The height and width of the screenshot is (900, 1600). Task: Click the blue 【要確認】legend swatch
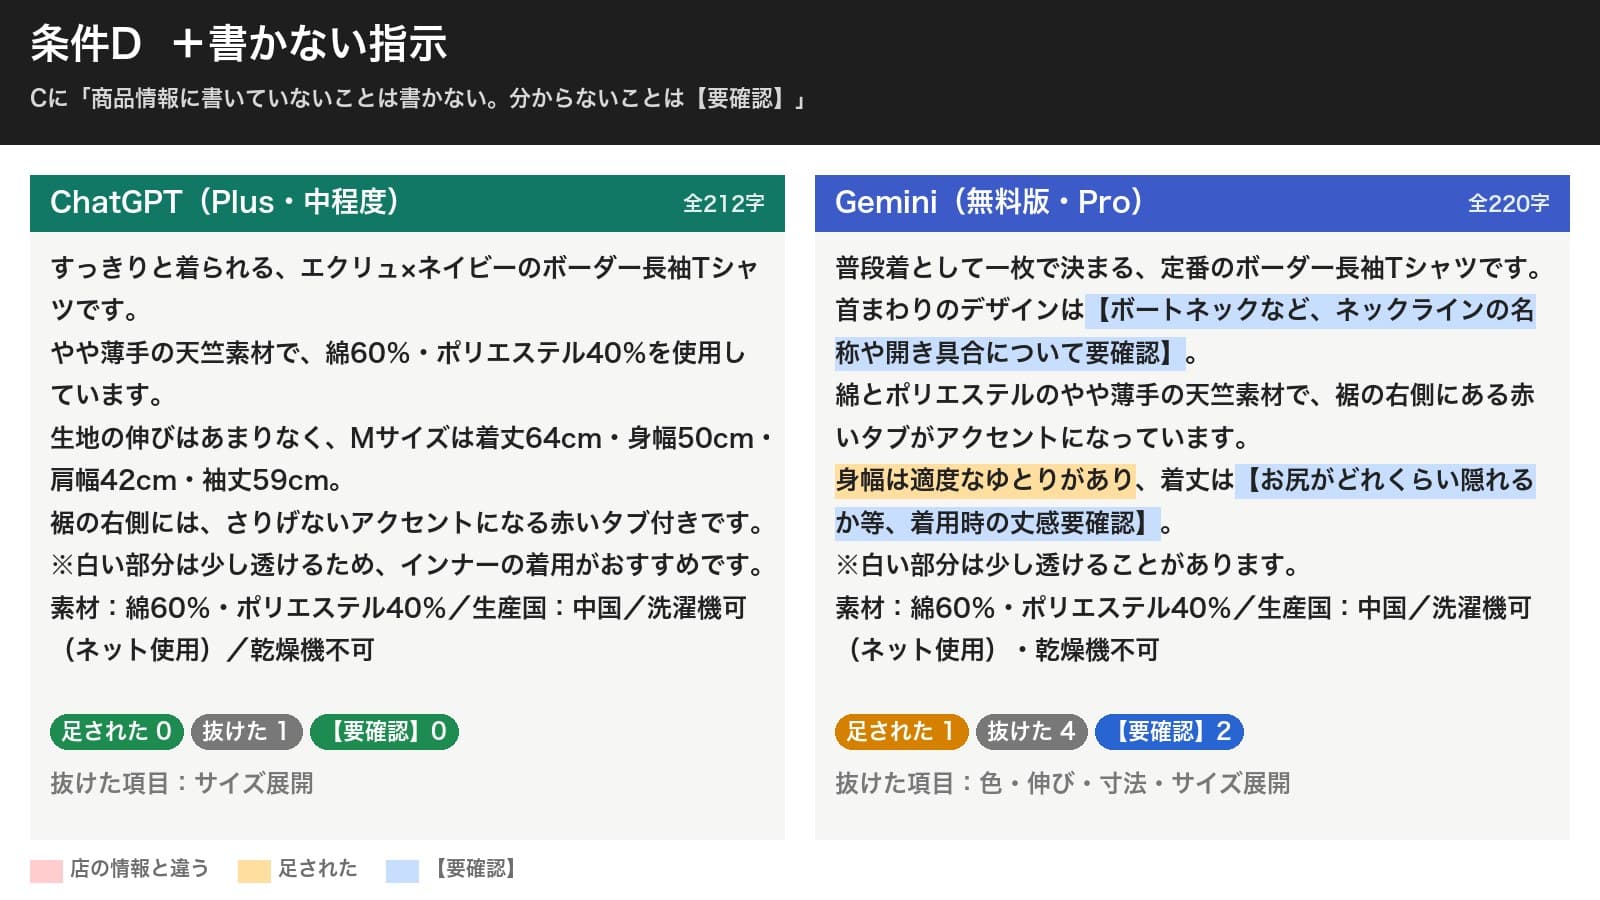[x=402, y=870]
